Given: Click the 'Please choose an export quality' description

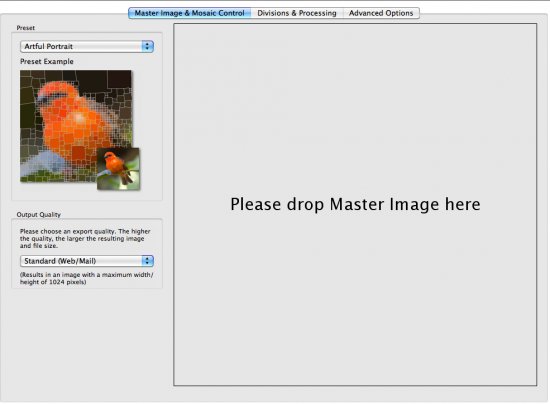Looking at the screenshot, I should 85,238.
